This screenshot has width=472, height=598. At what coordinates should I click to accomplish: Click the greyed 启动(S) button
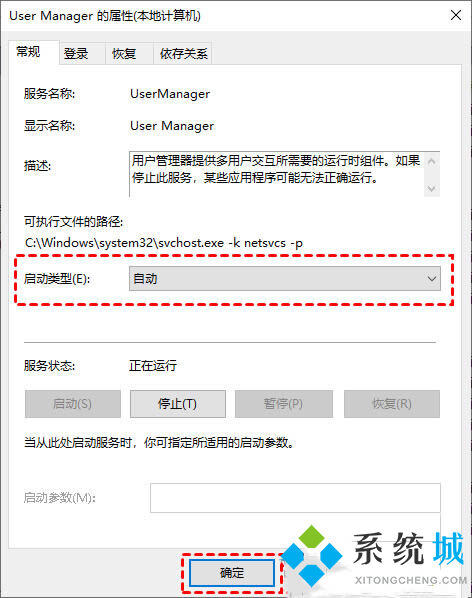point(72,403)
